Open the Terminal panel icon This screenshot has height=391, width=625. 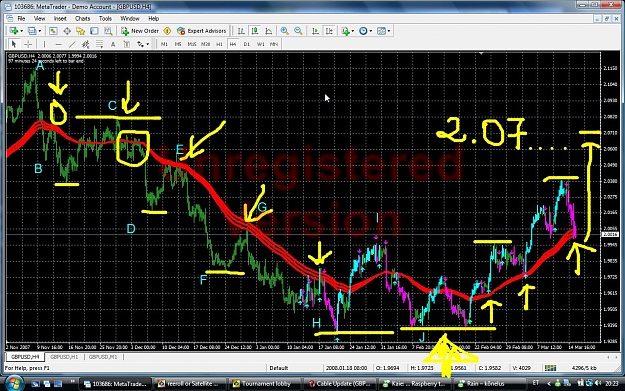[x=94, y=31]
